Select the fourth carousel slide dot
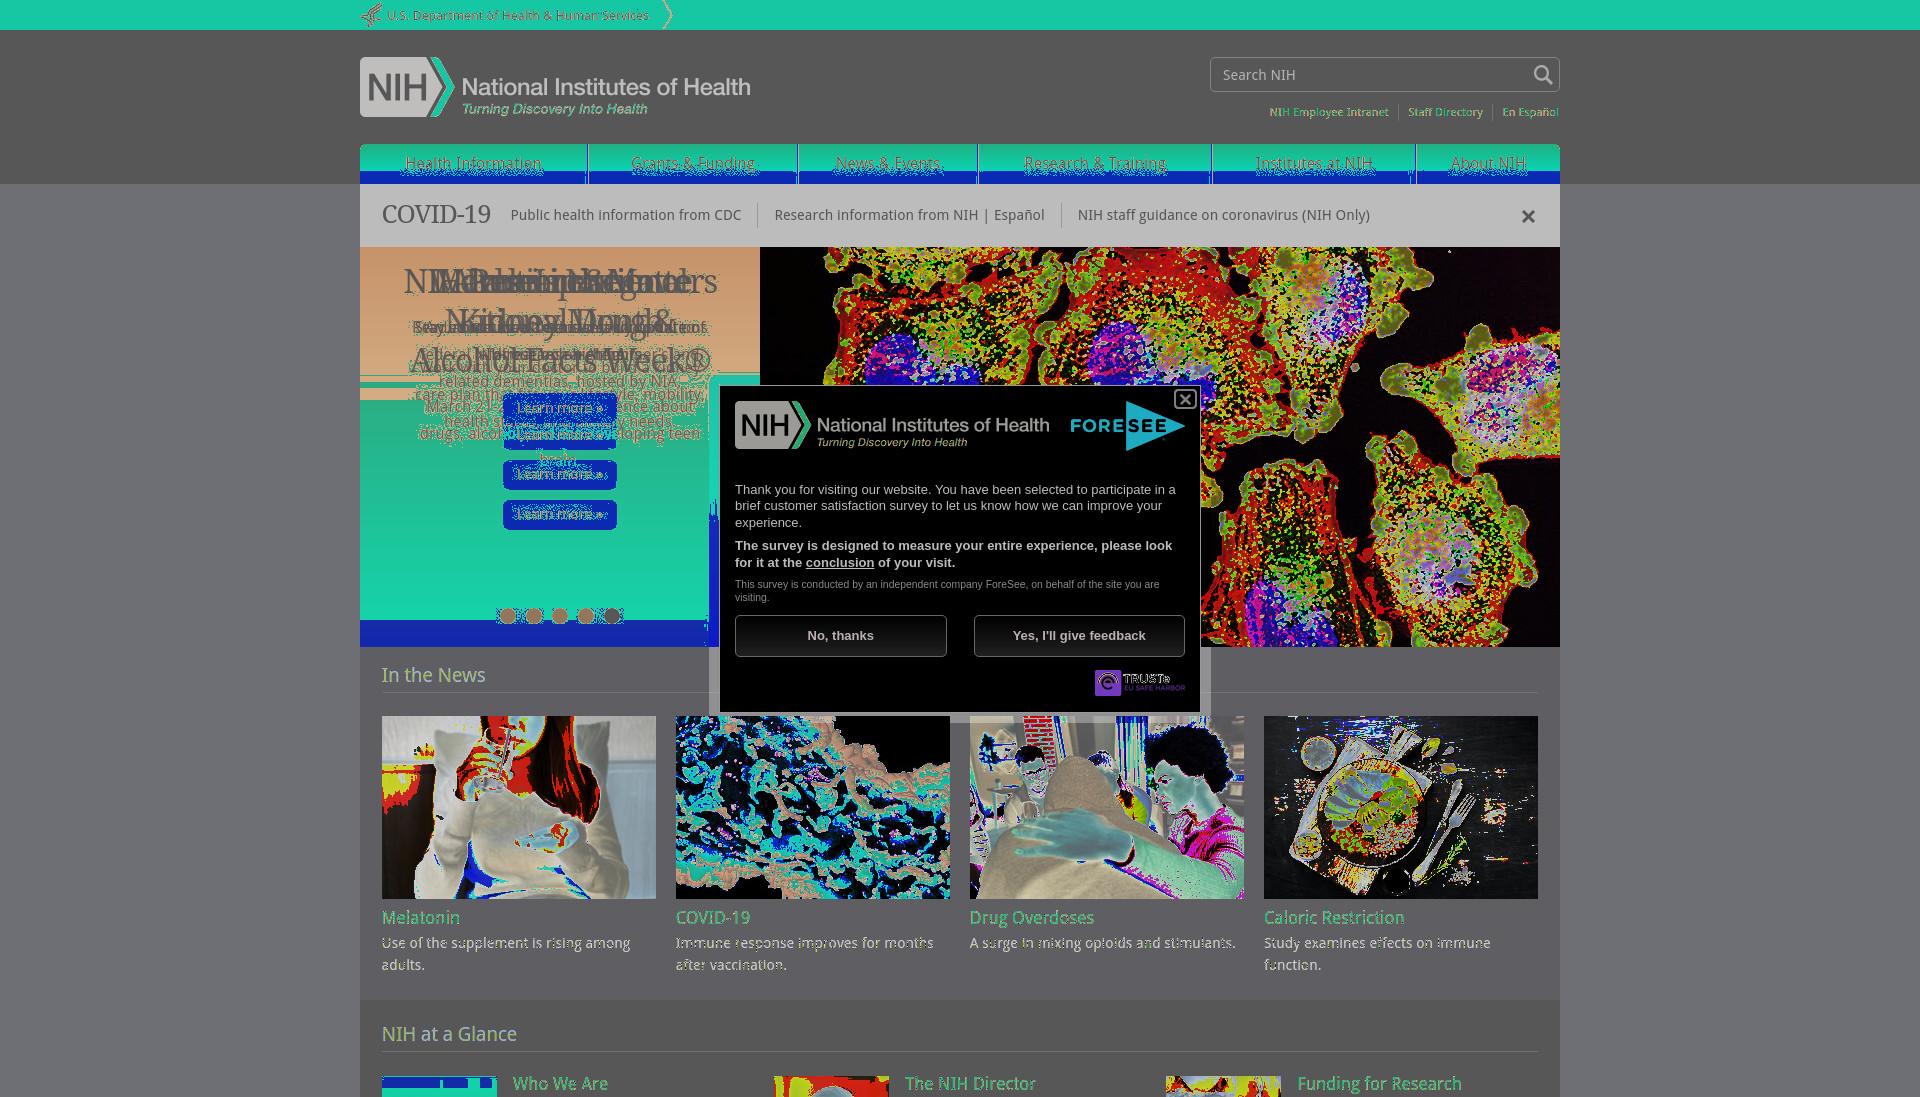The image size is (1920, 1097). (x=586, y=616)
